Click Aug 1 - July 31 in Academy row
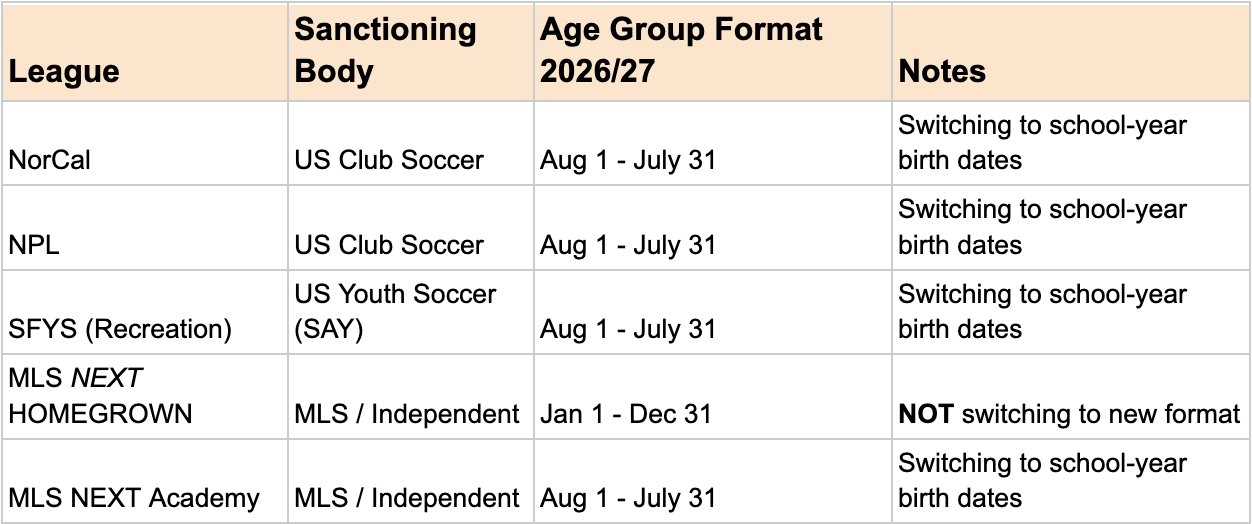Viewport: 1252px width, 524px height. coord(713,481)
